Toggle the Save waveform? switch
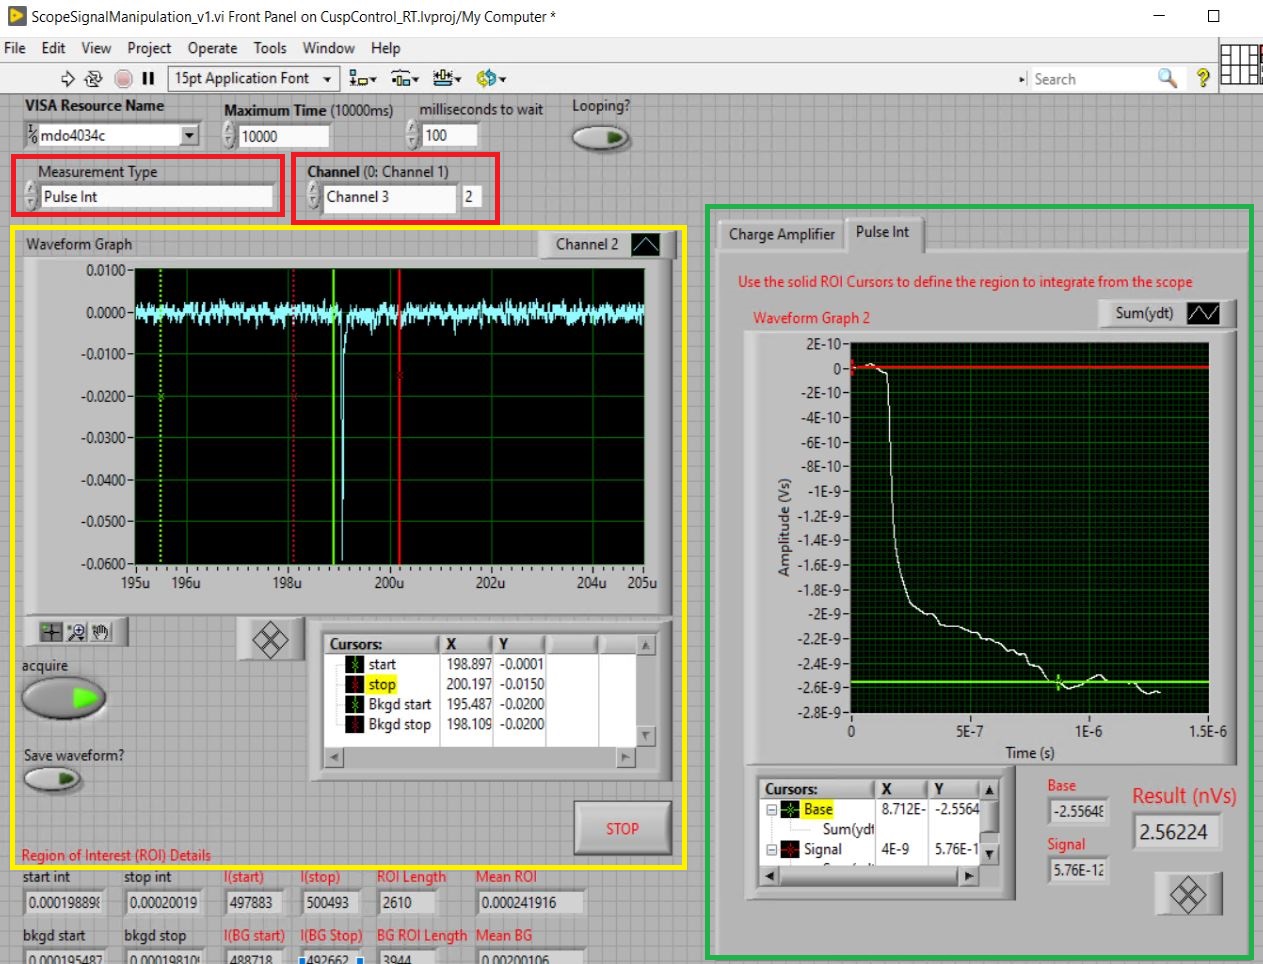Image resolution: width=1263 pixels, height=964 pixels. tap(53, 779)
